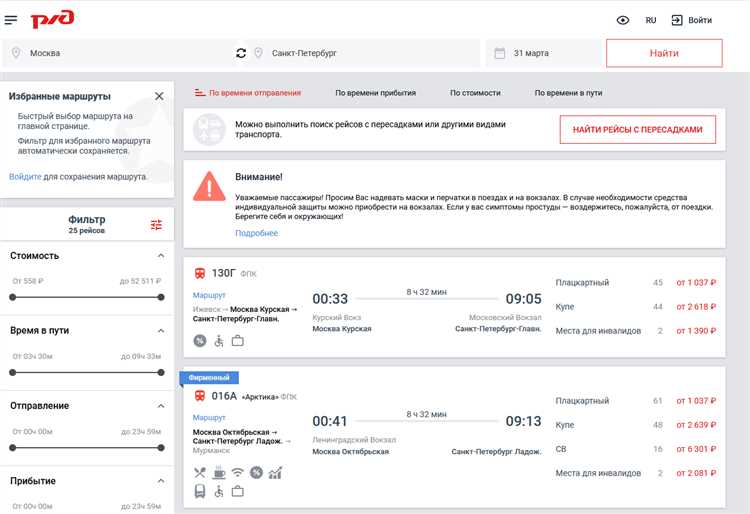
Task: Click the Москва departure field
Action: click(x=119, y=53)
